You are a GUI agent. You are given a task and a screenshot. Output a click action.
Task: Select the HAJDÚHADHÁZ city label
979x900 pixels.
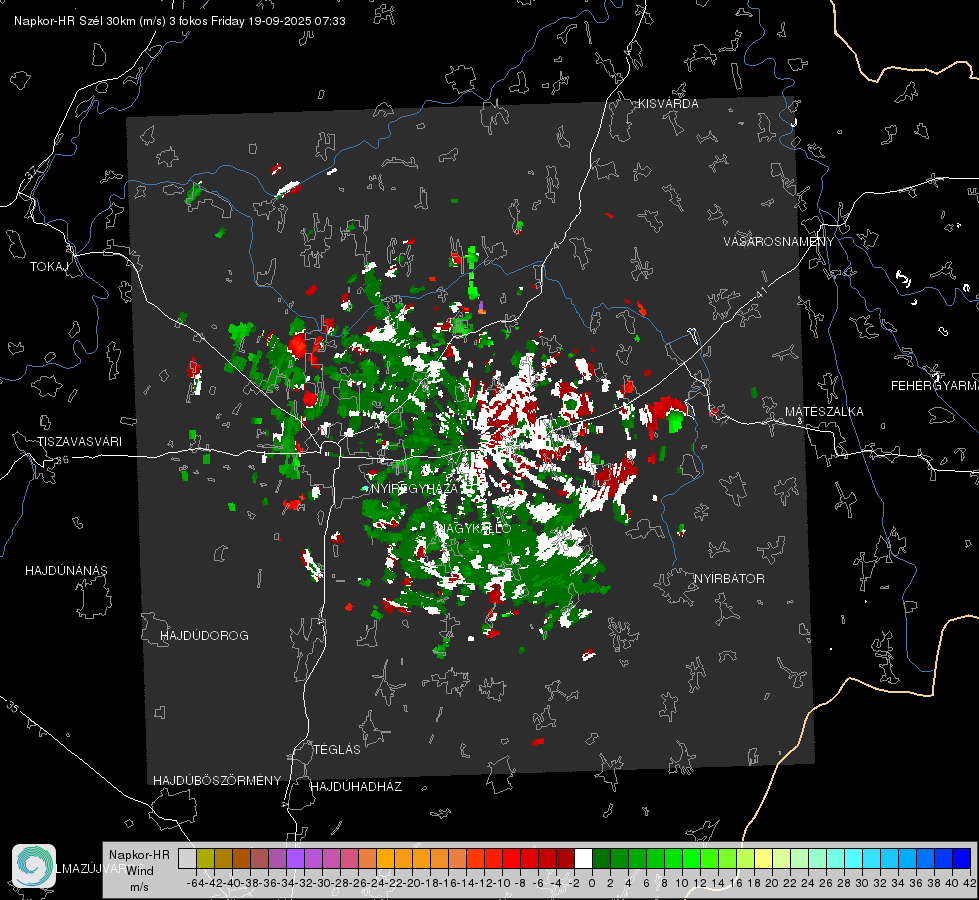click(x=357, y=787)
